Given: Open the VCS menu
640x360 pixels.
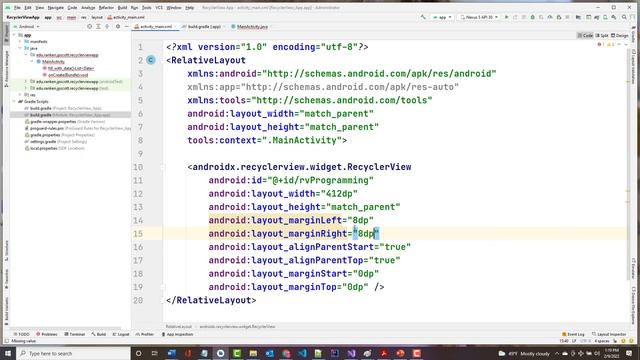Looking at the screenshot, I should click(x=159, y=8).
